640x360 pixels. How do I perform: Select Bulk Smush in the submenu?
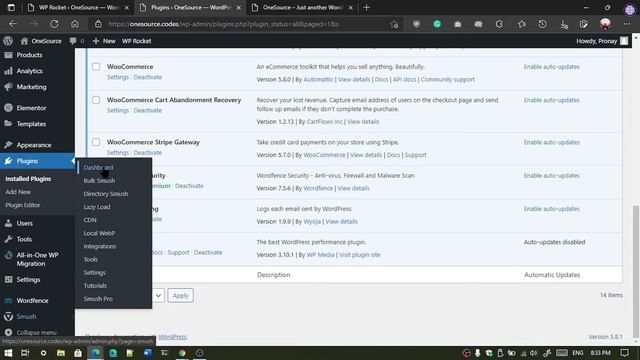[x=99, y=180]
